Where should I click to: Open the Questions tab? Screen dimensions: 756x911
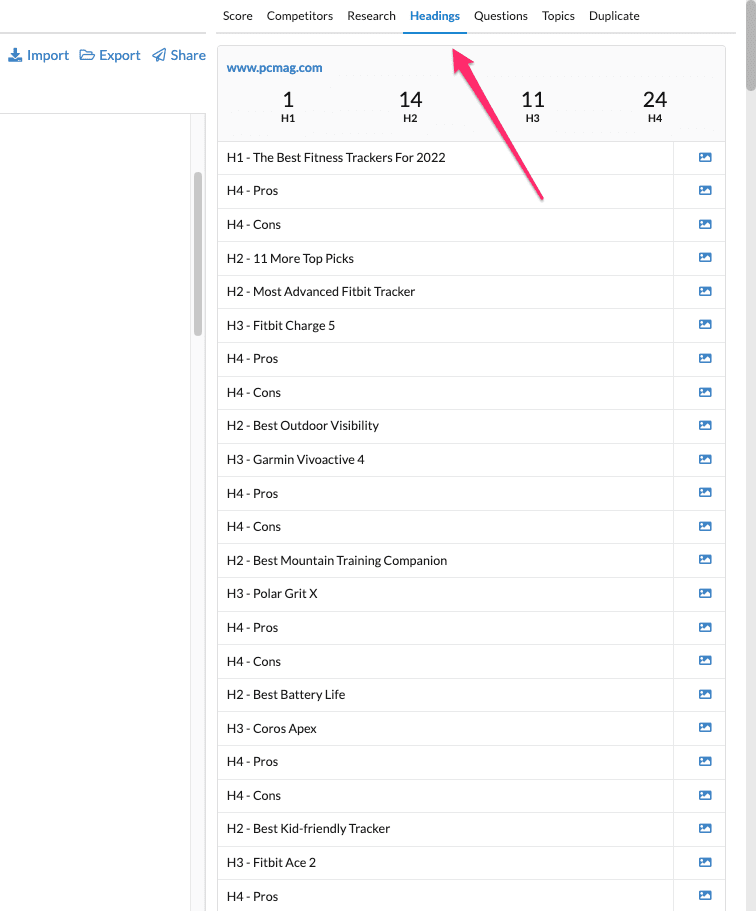[500, 15]
